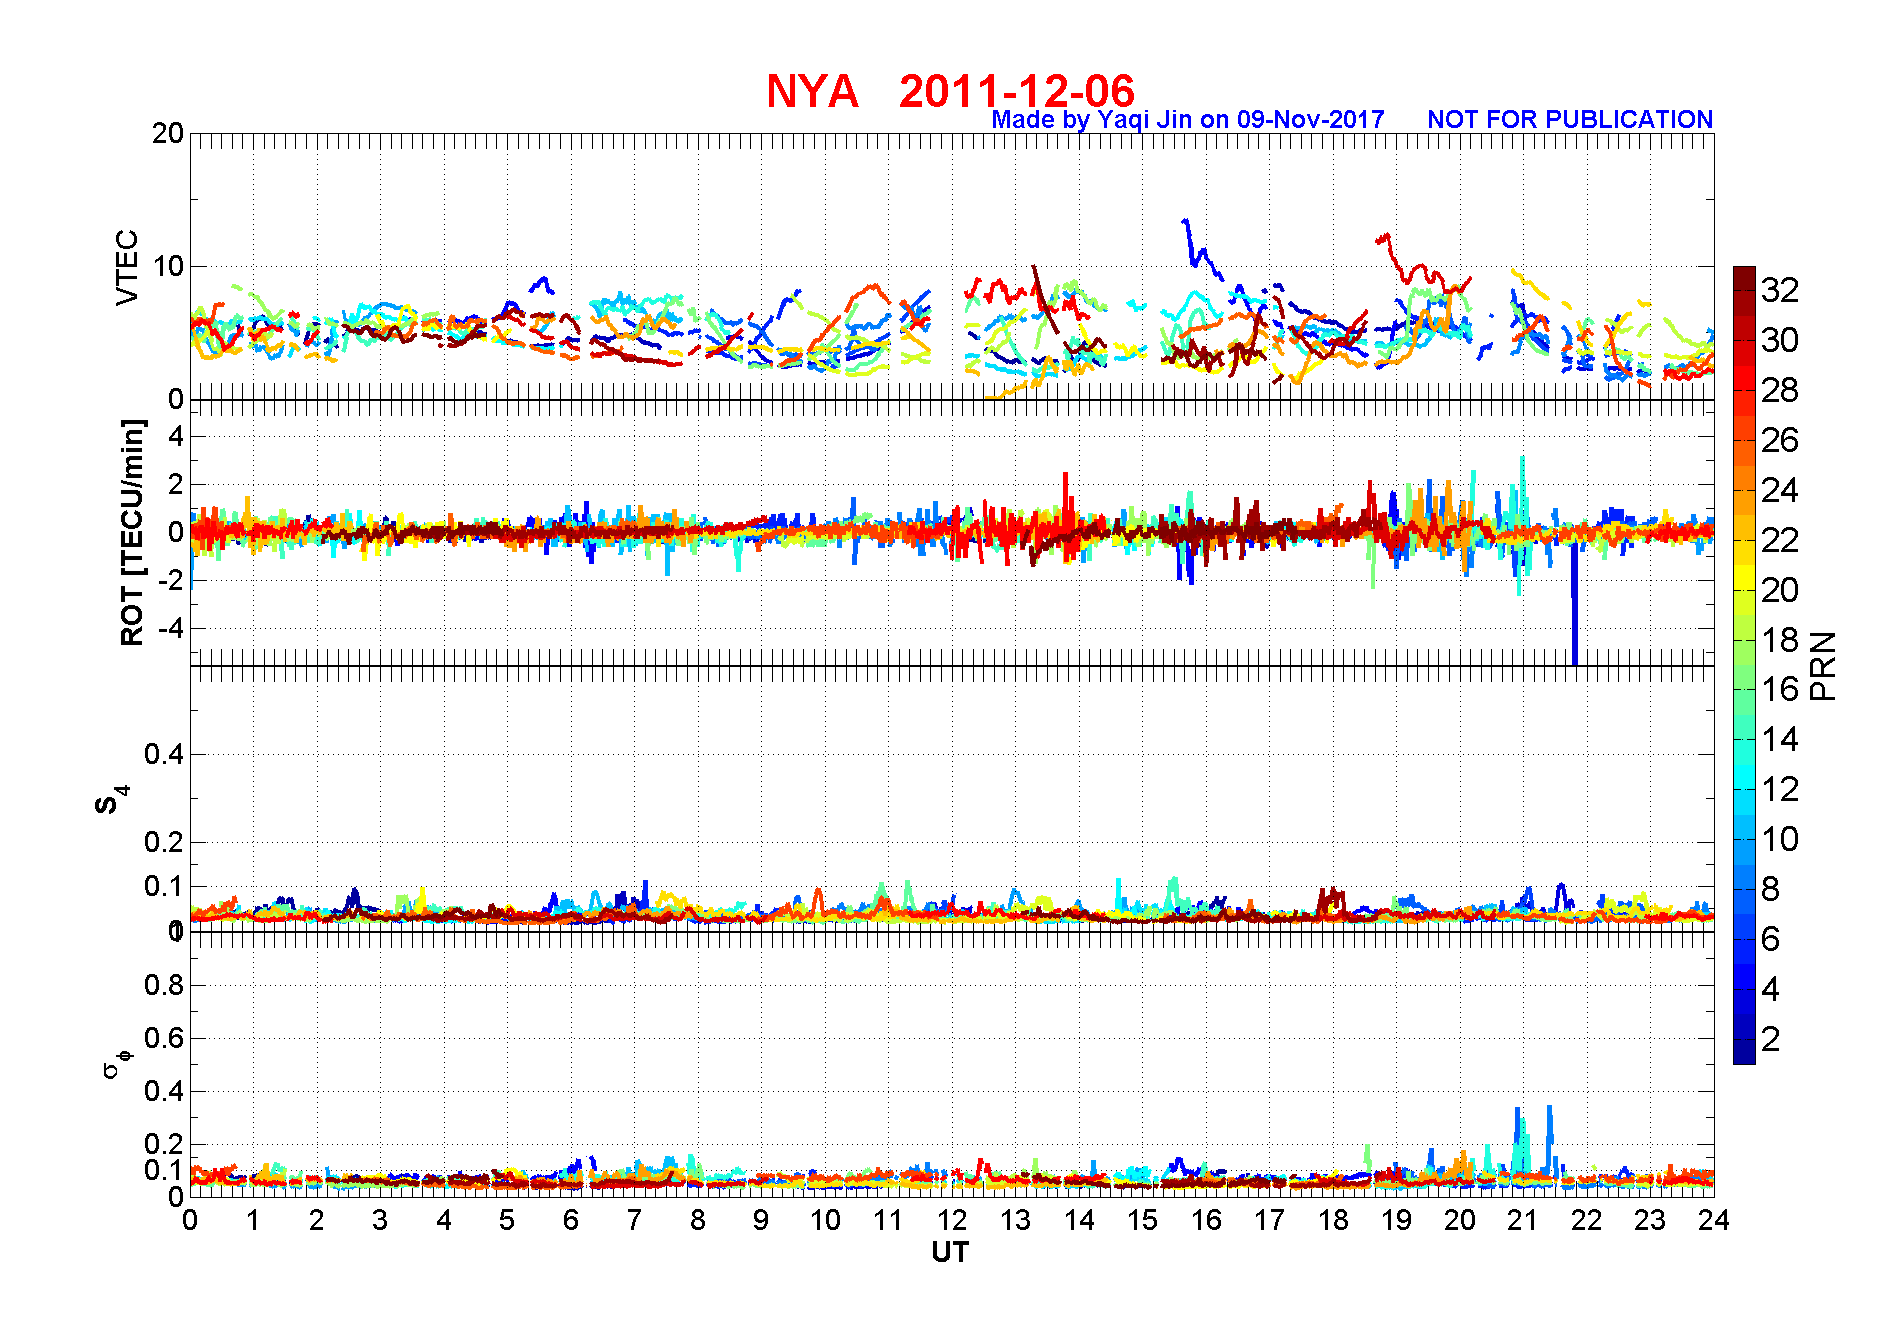1904x1330 pixels.
Task: Click sigma phi axis tick label 0.6
Action: (x=165, y=1038)
